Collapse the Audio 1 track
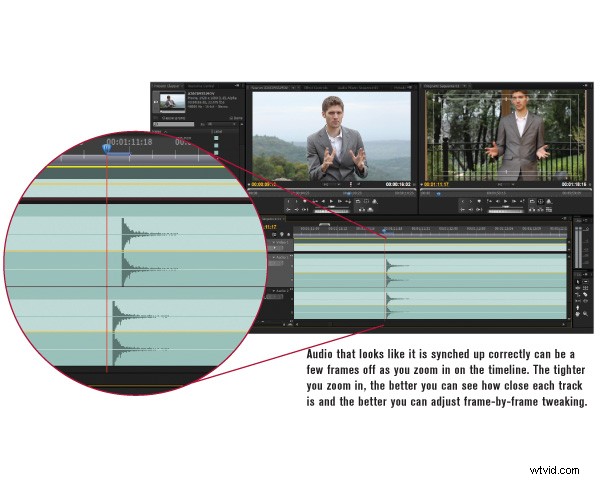Image resolution: width=600 pixels, height=480 pixels. [x=274, y=257]
